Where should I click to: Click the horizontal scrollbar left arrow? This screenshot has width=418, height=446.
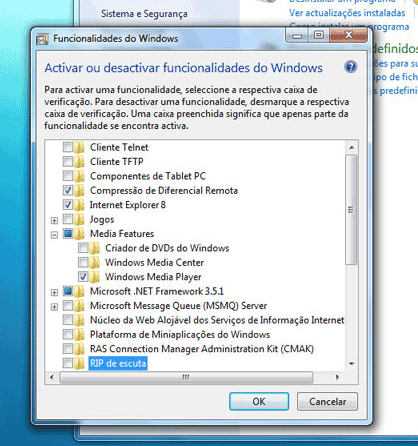[52, 377]
